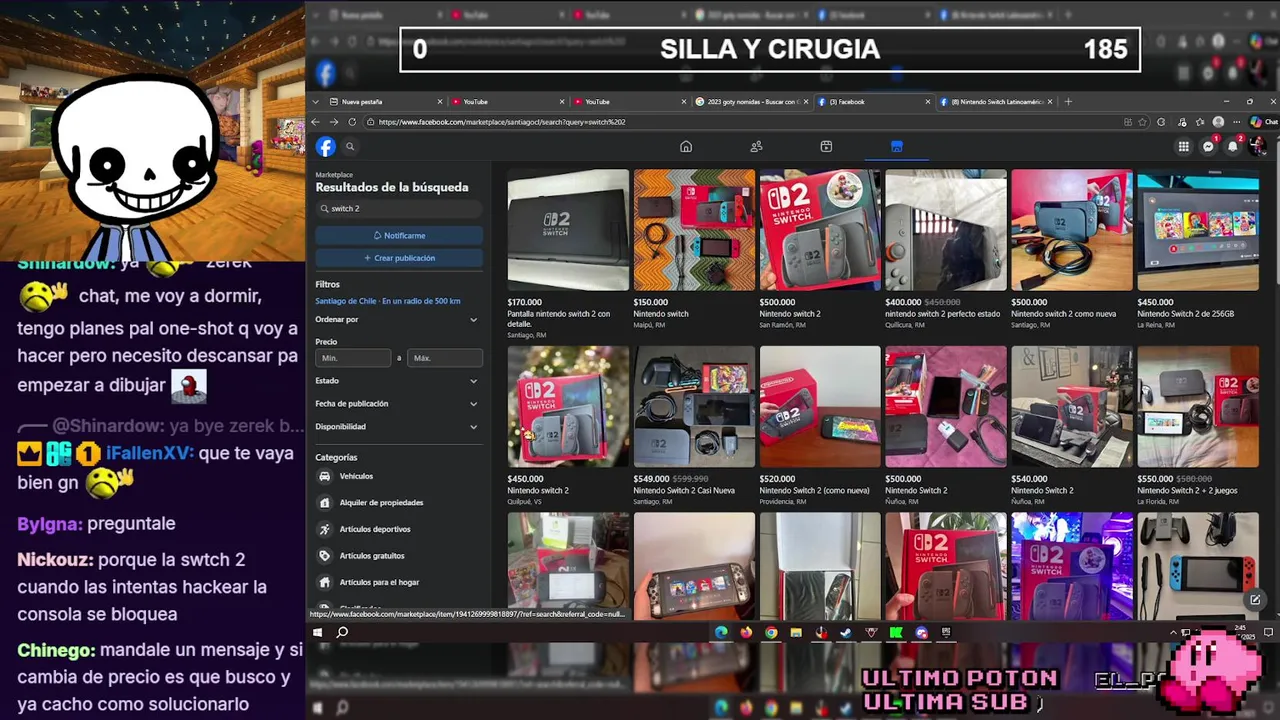Image resolution: width=1280 pixels, height=720 pixels.
Task: Open $549.000 Switch 2 Casi Nueva listing
Action: pos(694,426)
